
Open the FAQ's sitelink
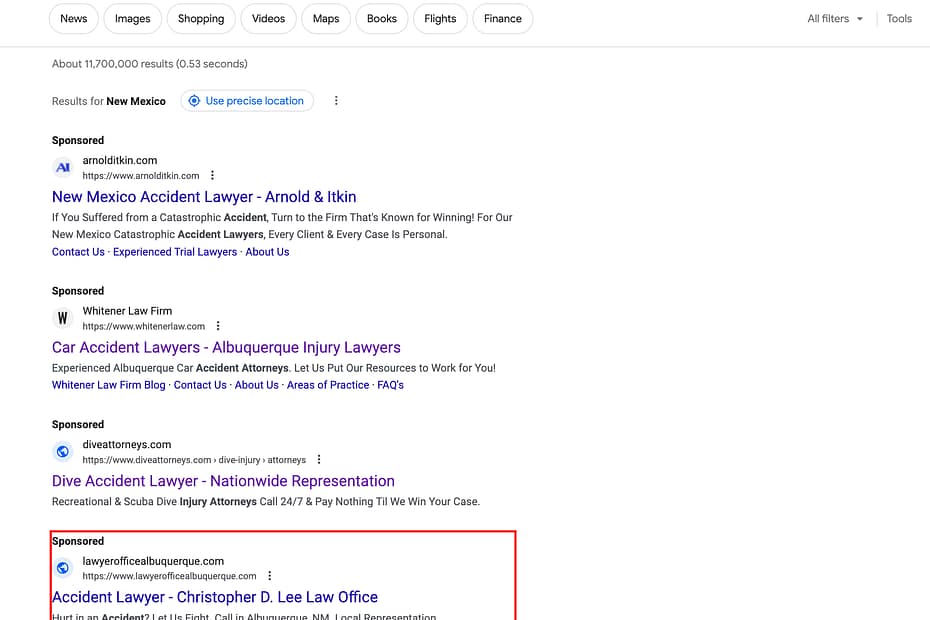390,385
